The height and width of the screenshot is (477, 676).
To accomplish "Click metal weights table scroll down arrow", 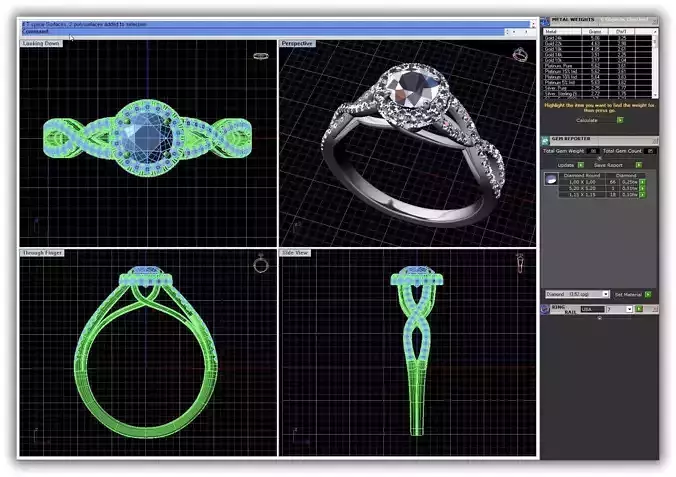I will [655, 95].
